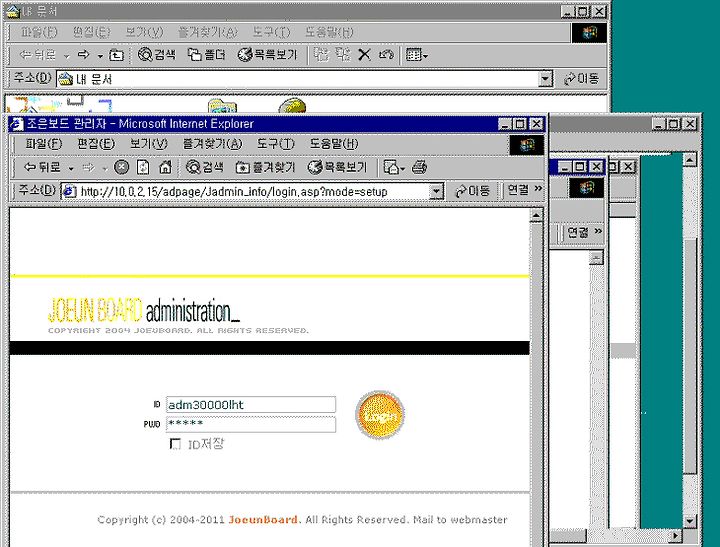Click the 내 문서 title bar folder icon
Viewport: 720px width, 547px height.
pyautogui.click(x=13, y=11)
